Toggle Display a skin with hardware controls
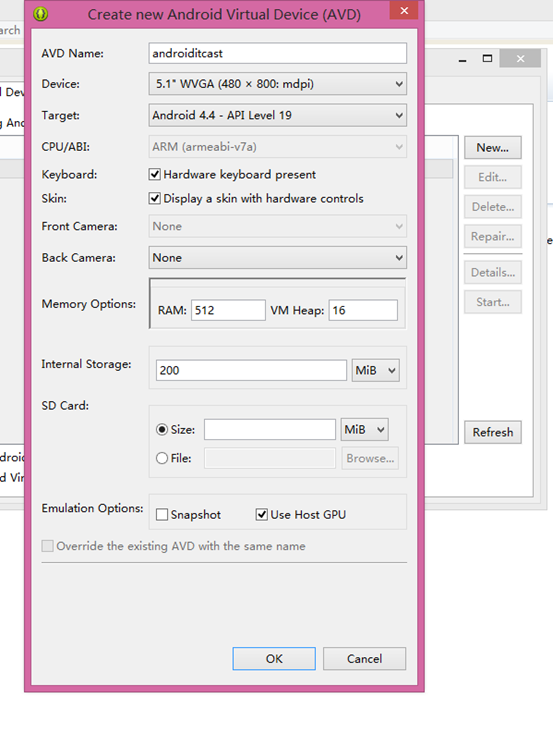This screenshot has width=553, height=747. click(x=154, y=198)
